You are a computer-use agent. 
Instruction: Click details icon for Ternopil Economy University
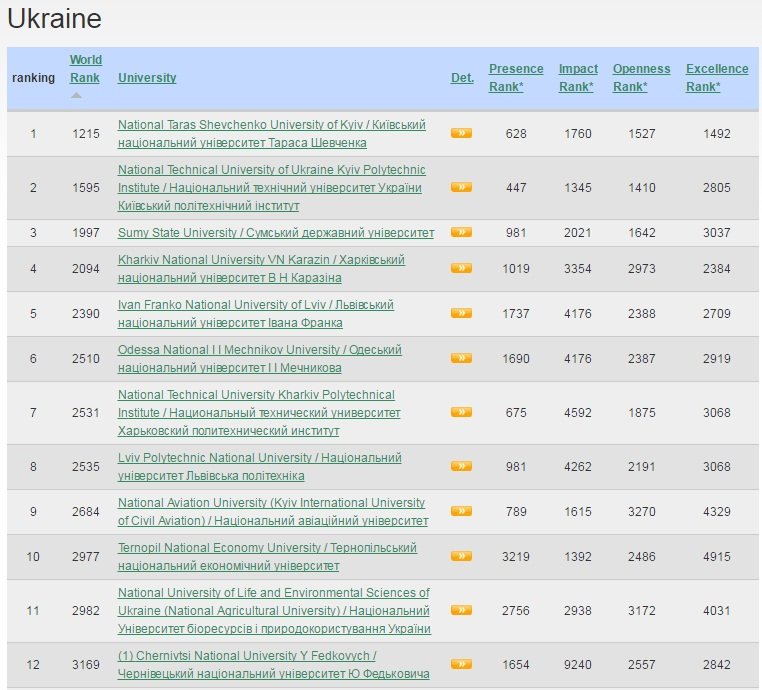tap(461, 557)
